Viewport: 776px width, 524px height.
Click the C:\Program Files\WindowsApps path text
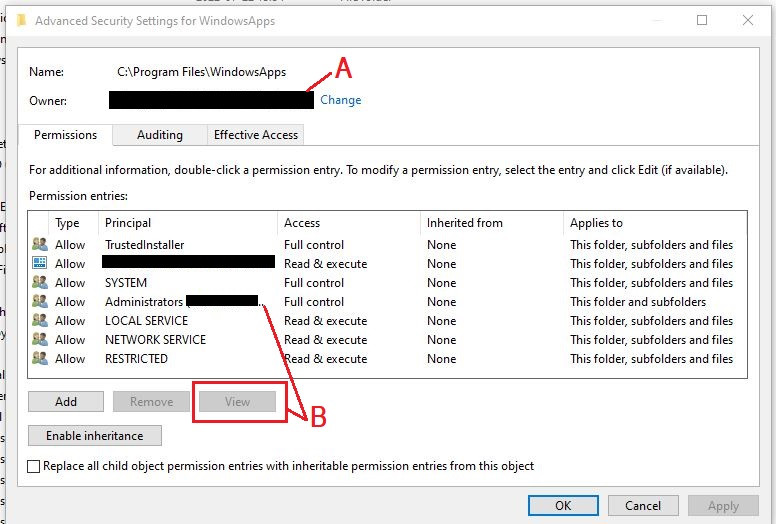point(201,72)
